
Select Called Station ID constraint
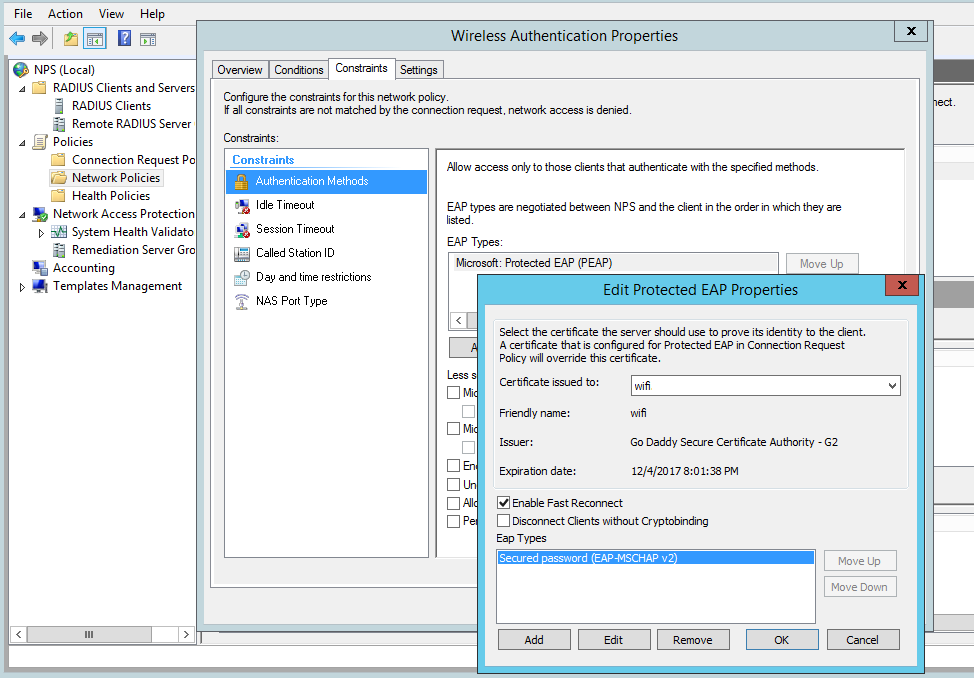(x=294, y=253)
